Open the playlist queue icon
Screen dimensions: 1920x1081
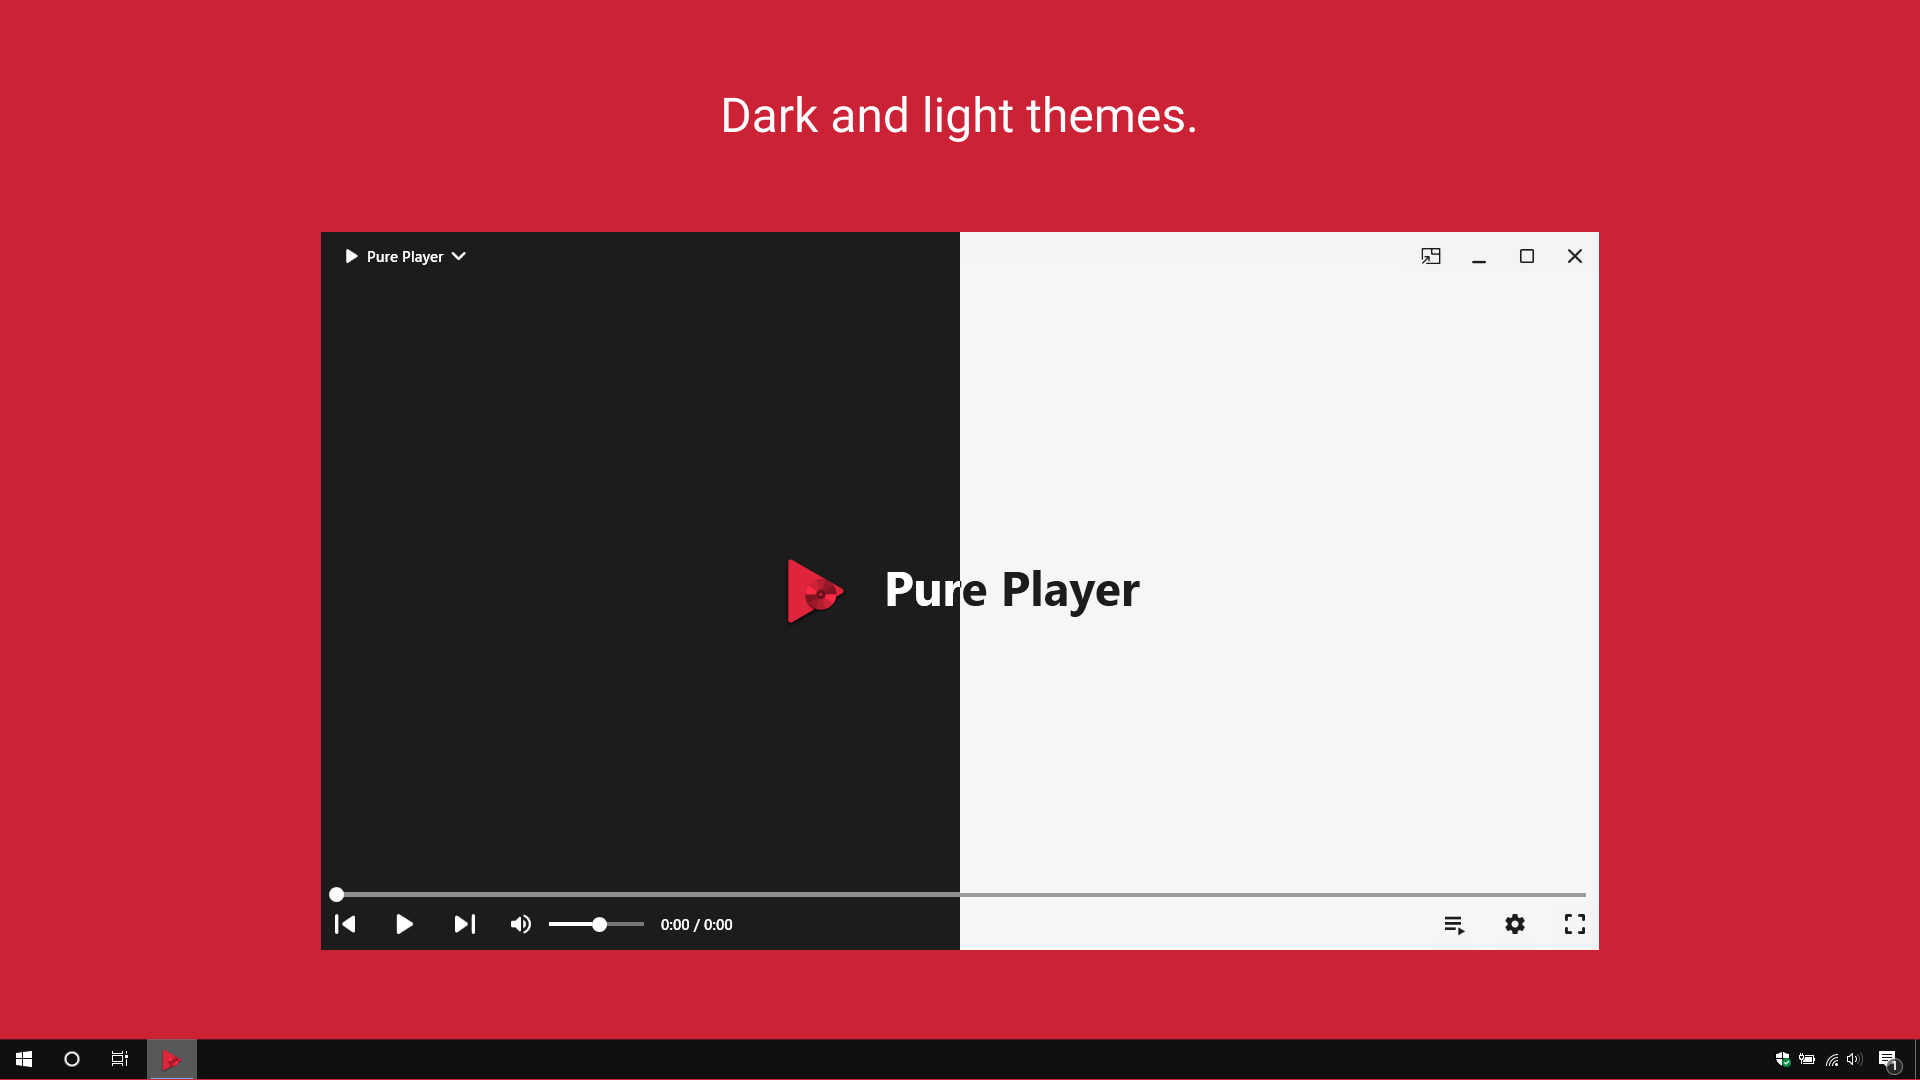tap(1454, 925)
